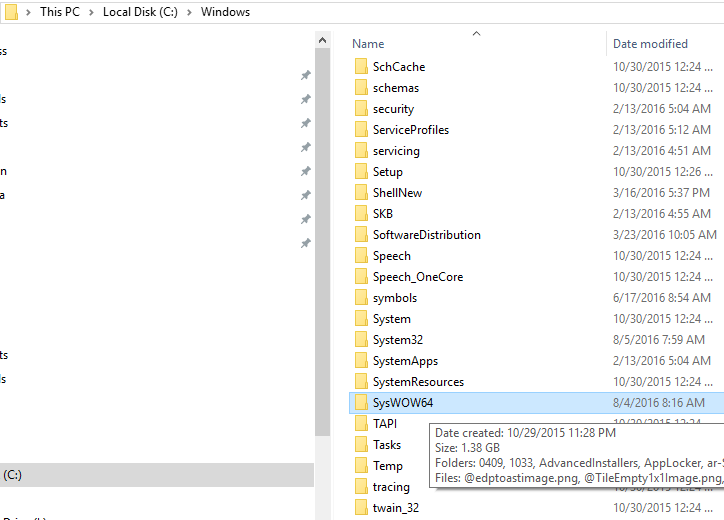Click the symbols folder icon
Viewport: 724px width, 520px height.
tap(362, 297)
